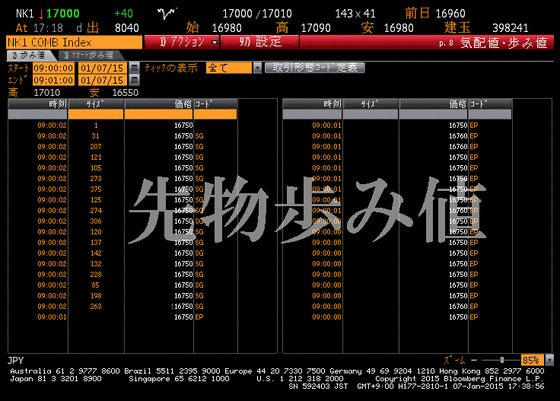Click the bid/ask 17000 / 17010 quote
The width and height of the screenshot is (560, 401).
coord(257,14)
